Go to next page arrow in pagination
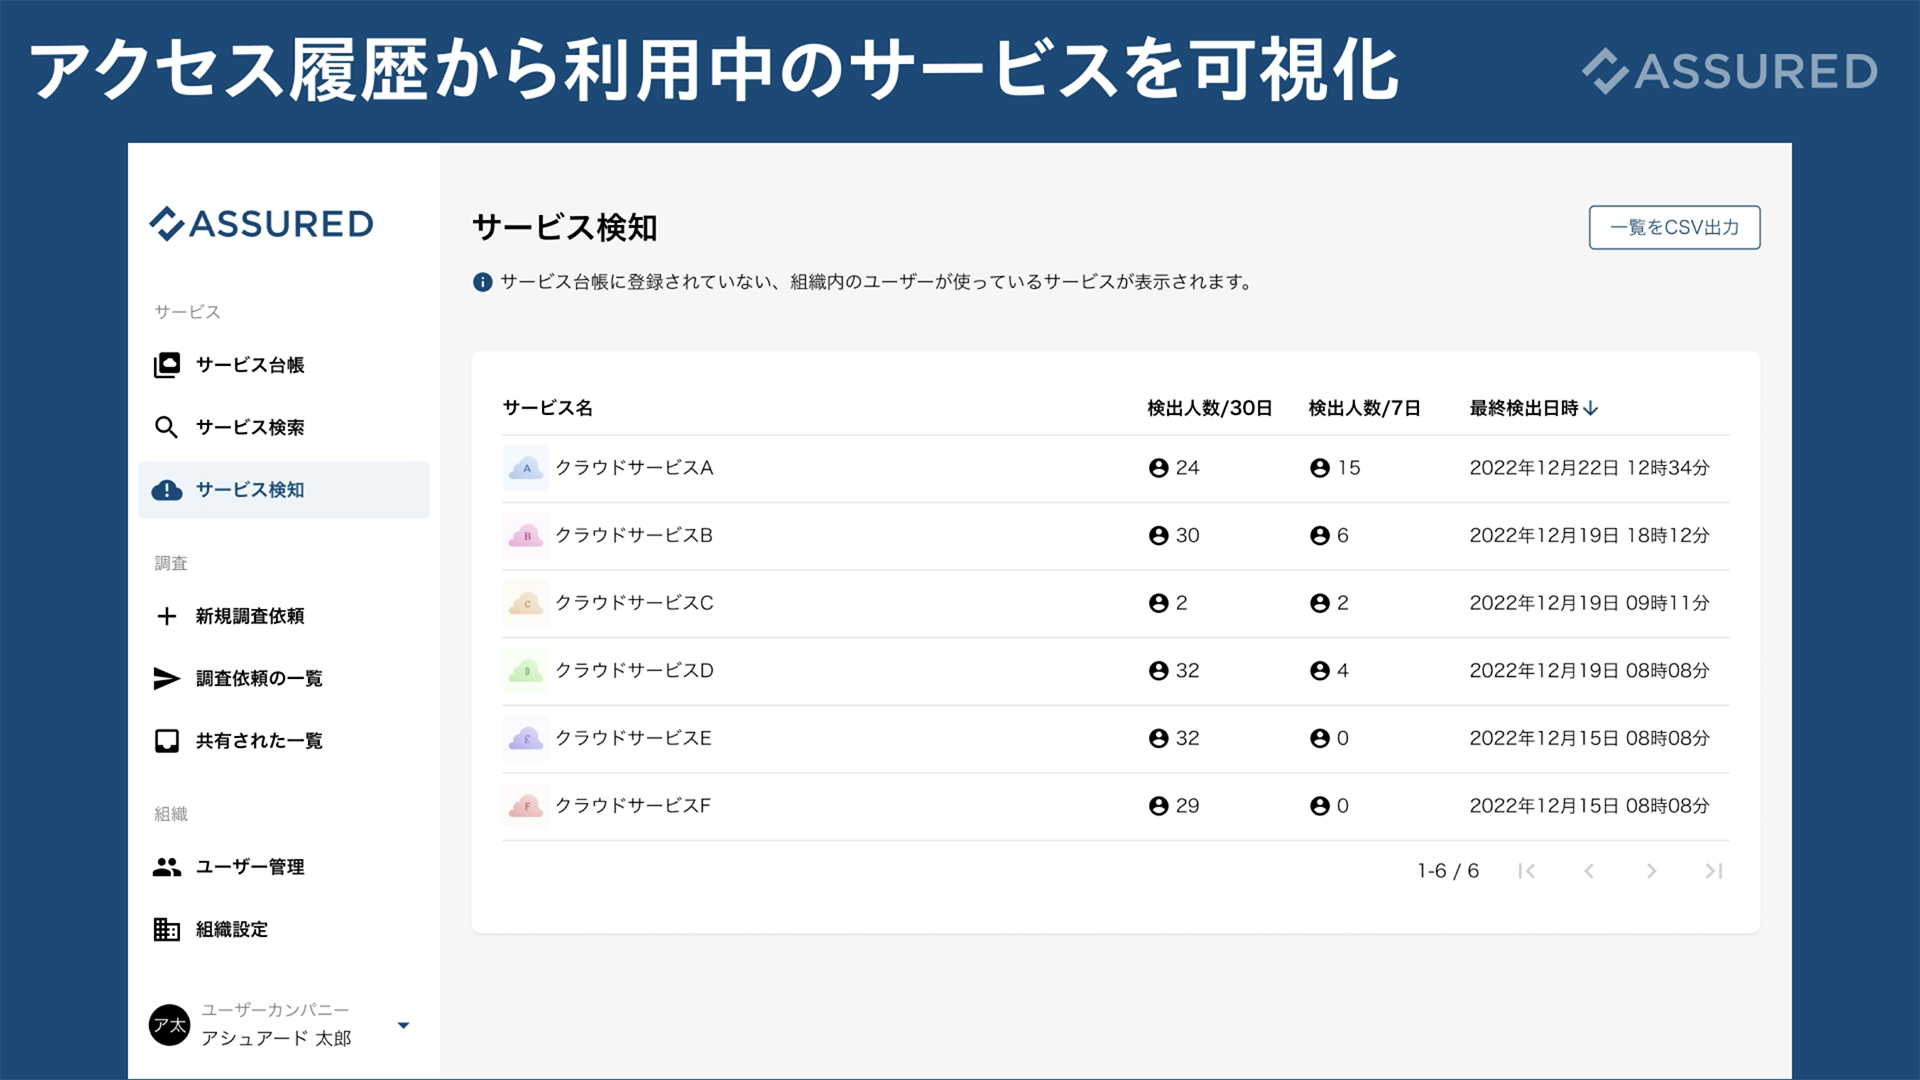Viewport: 1920px width, 1080px height. click(x=1651, y=871)
